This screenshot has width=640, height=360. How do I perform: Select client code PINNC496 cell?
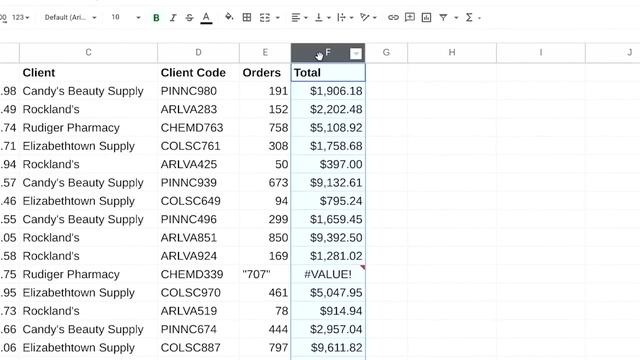coord(198,219)
